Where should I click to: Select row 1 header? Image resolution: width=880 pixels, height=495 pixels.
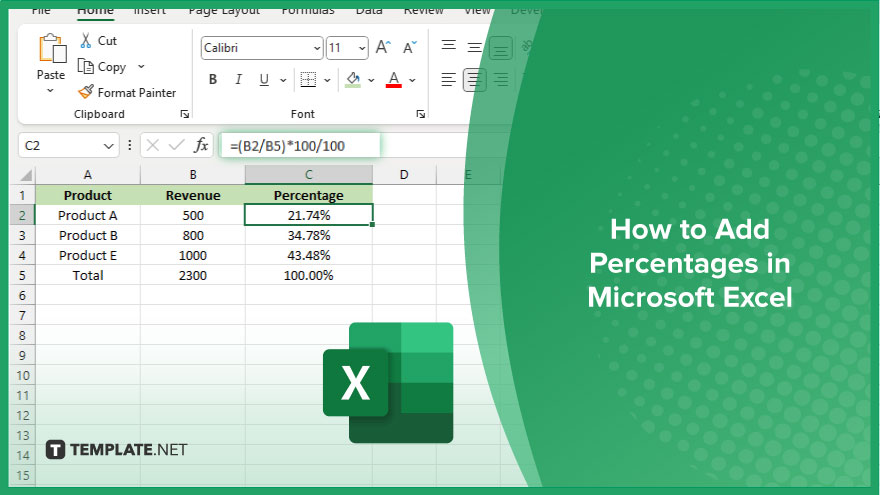(22, 195)
